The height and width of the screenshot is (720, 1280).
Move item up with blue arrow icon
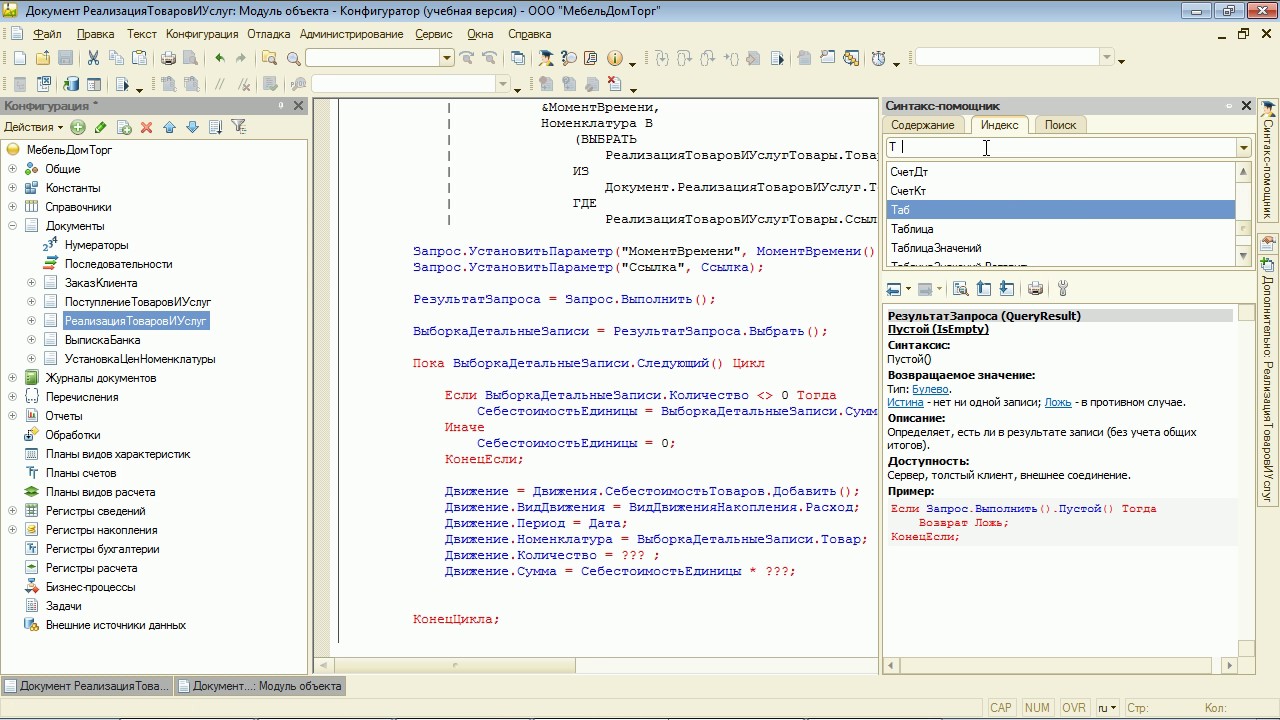169,127
